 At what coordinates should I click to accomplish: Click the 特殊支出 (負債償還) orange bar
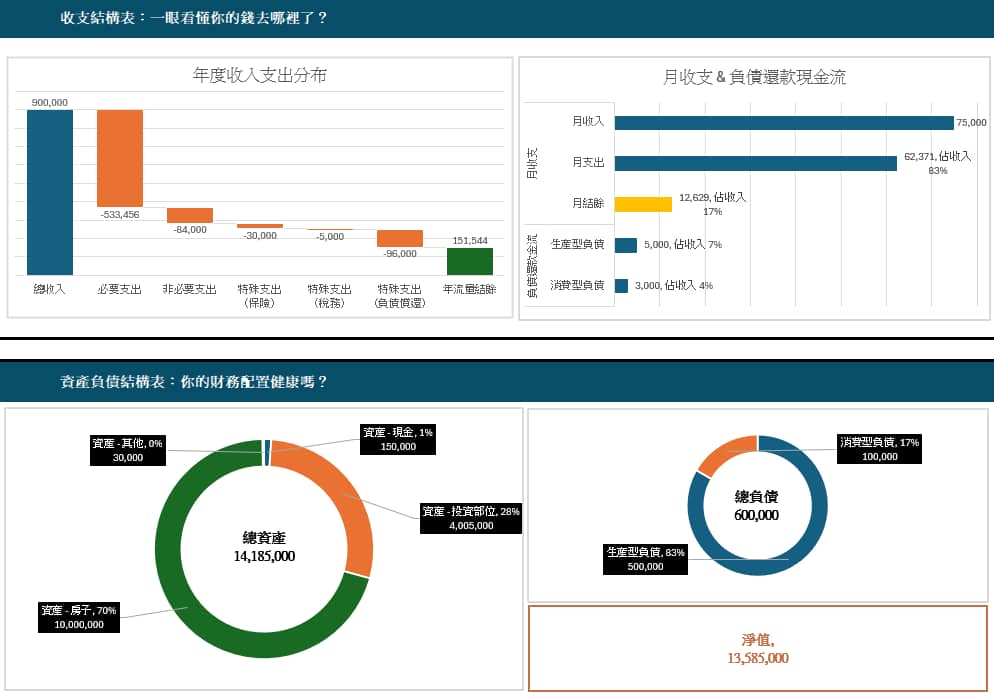pos(399,238)
